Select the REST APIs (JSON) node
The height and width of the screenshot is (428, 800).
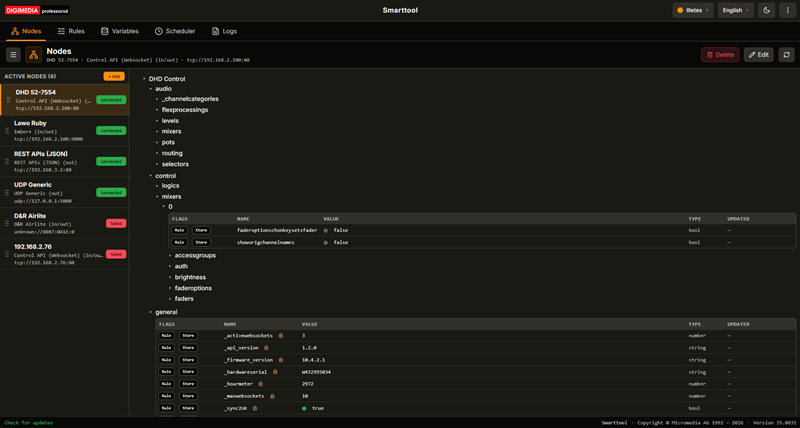point(64,162)
